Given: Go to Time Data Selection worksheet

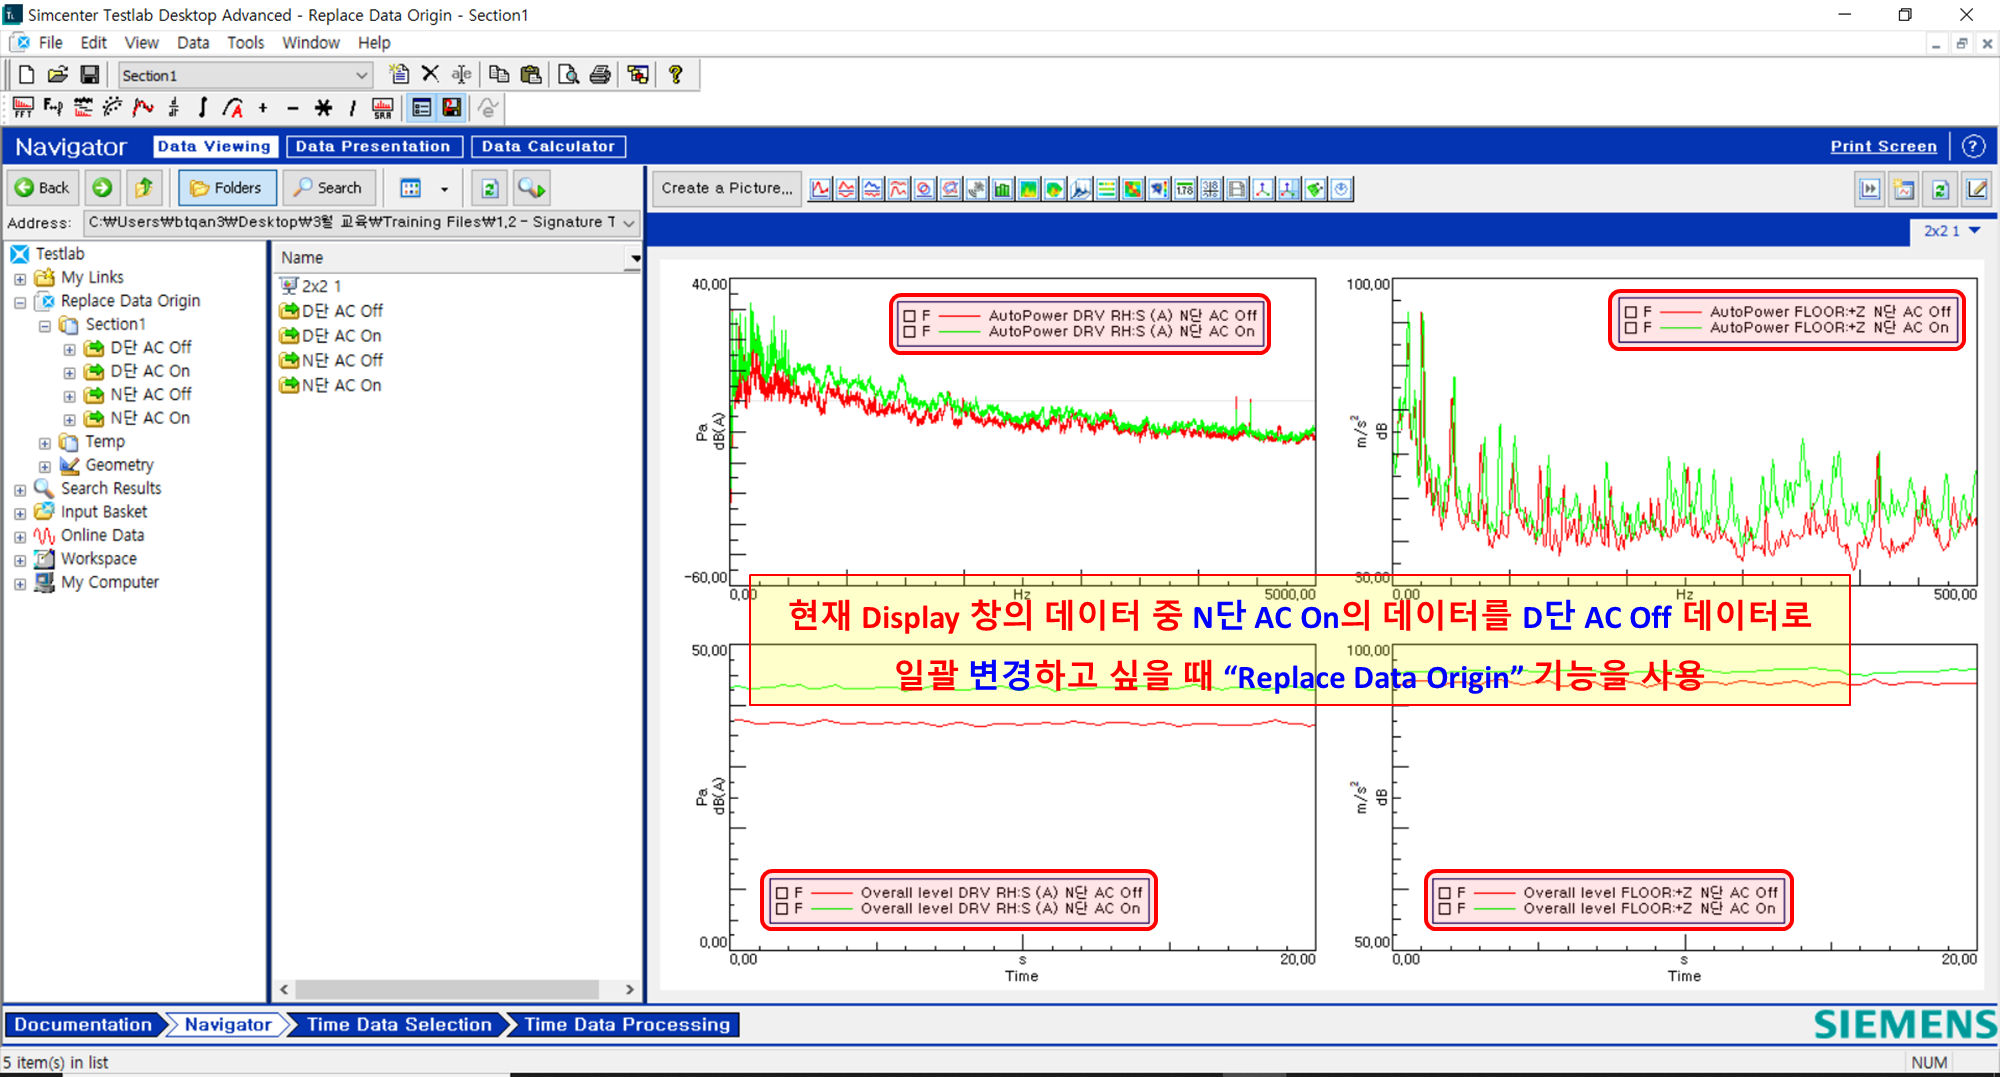Looking at the screenshot, I should point(399,1024).
